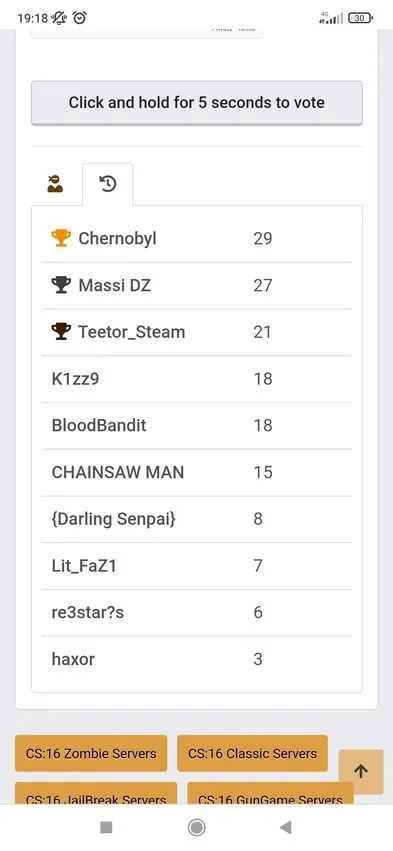The width and height of the screenshot is (393, 851).
Task: Select the BloodBandit player row
Action: (x=196, y=426)
